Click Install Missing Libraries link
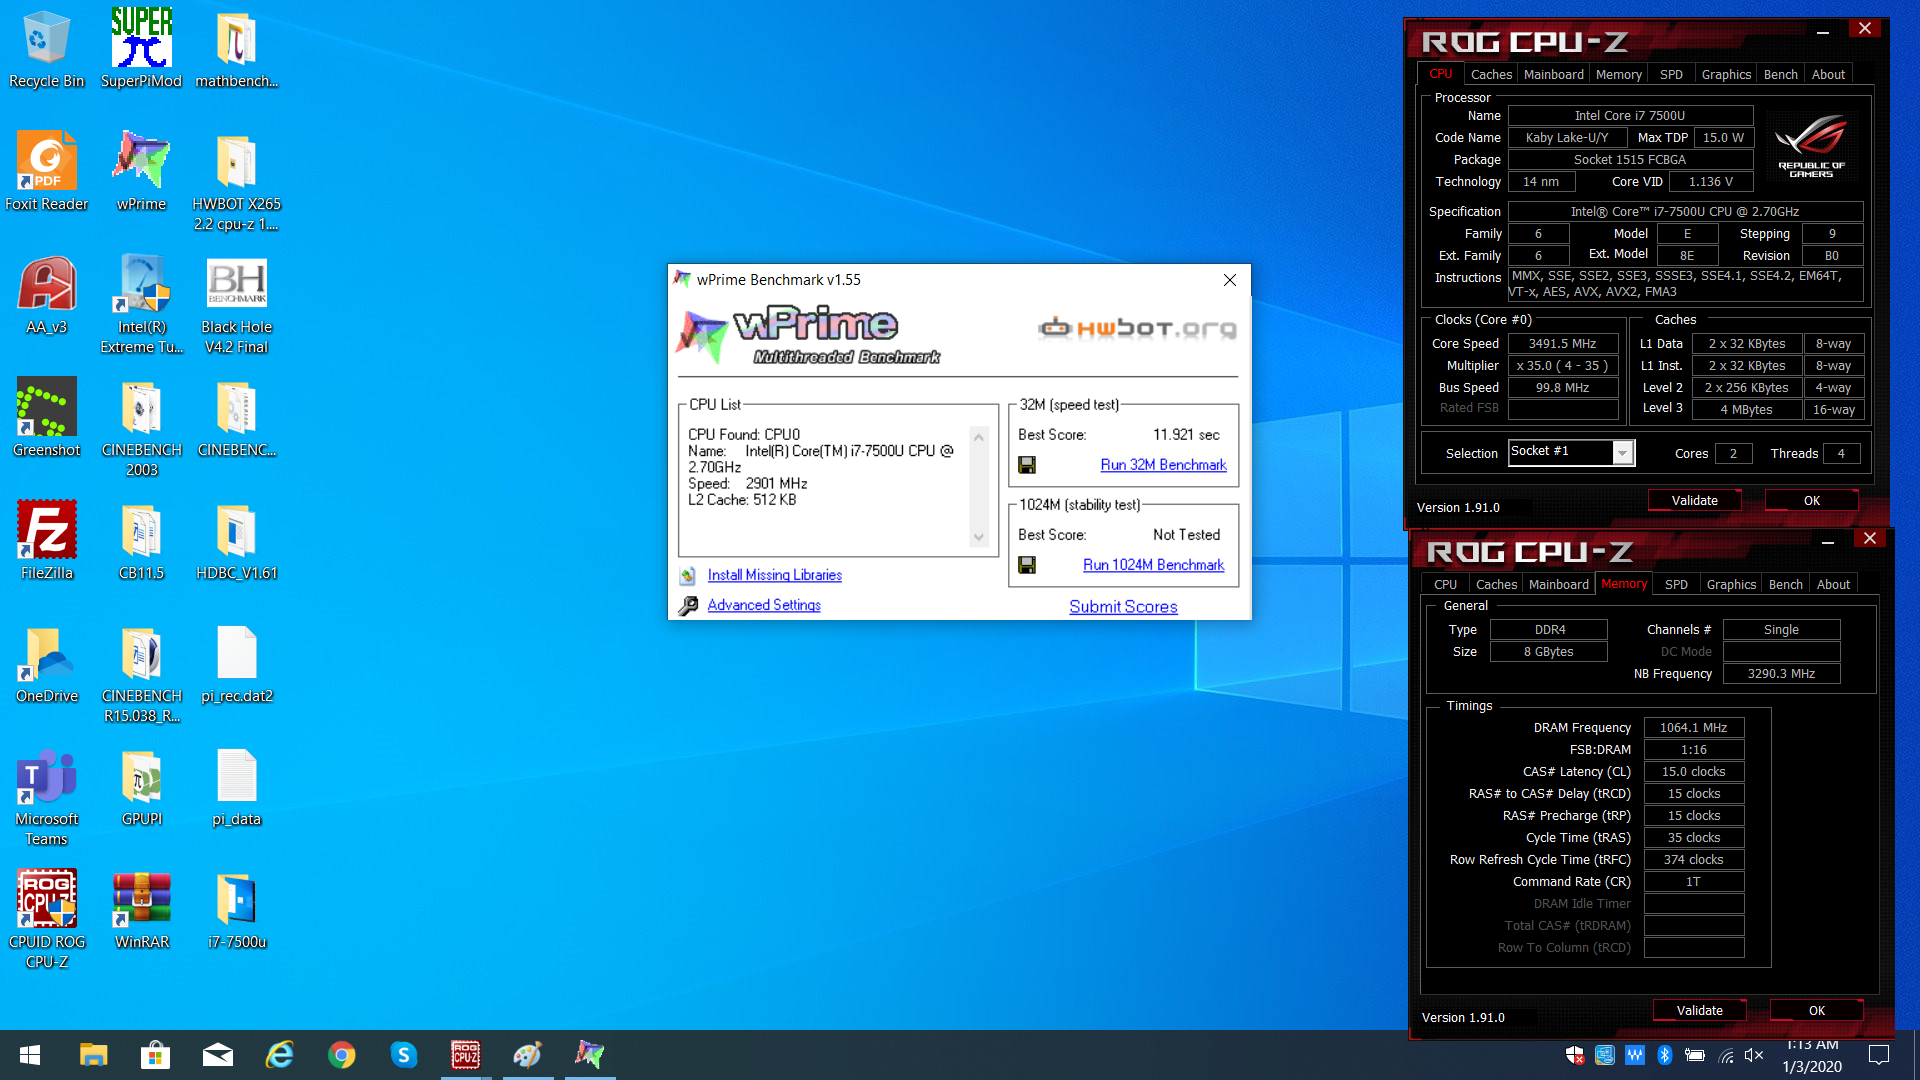The height and width of the screenshot is (1080, 1920). 775,575
